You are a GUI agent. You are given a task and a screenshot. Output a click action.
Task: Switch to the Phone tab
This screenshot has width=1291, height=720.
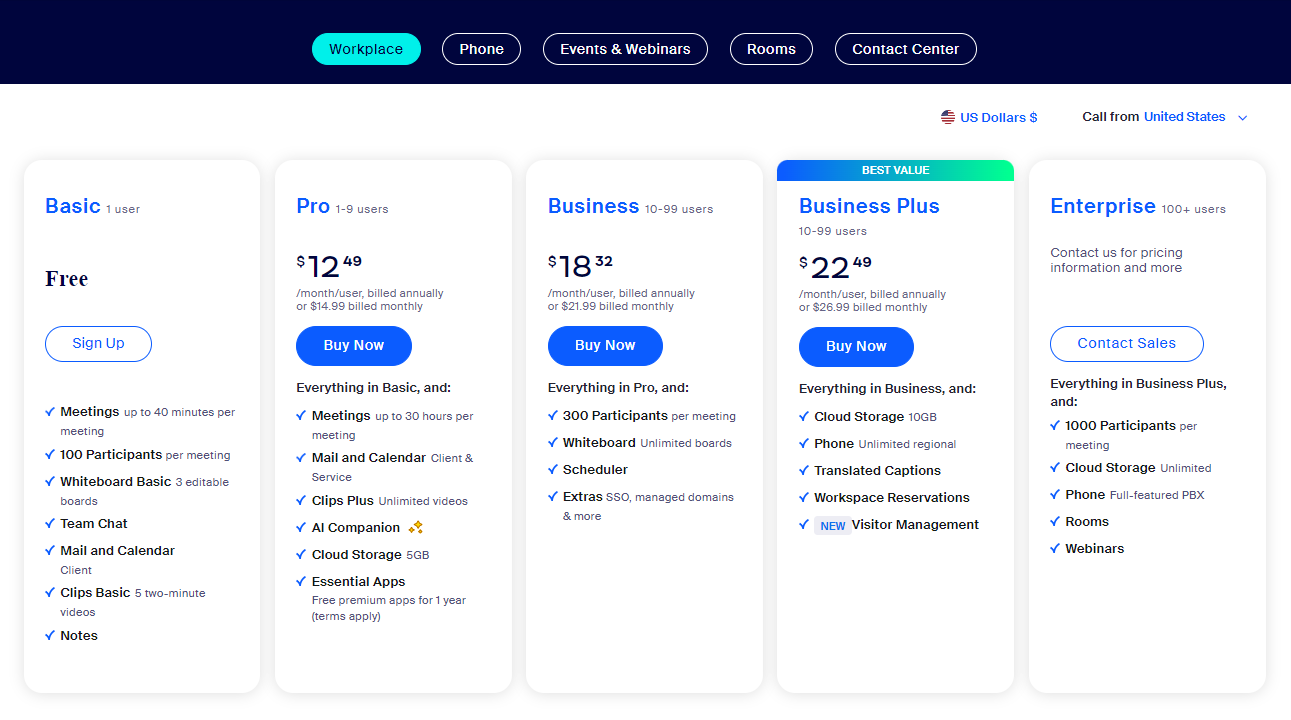(481, 49)
